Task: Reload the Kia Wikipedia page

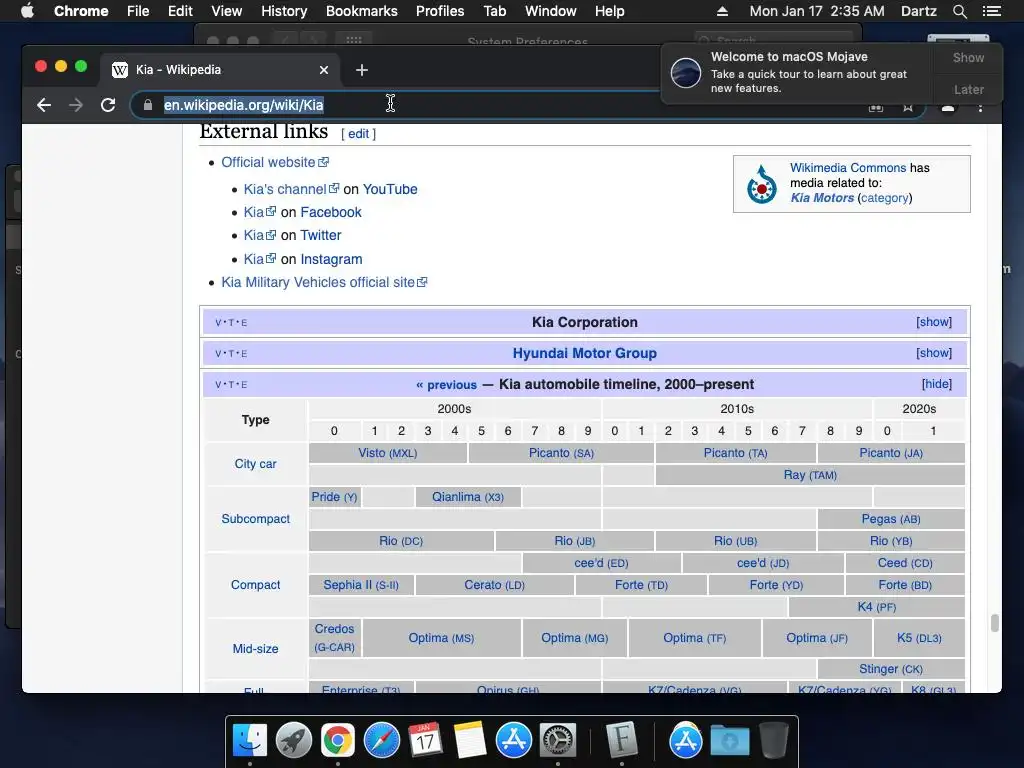Action: click(x=108, y=105)
